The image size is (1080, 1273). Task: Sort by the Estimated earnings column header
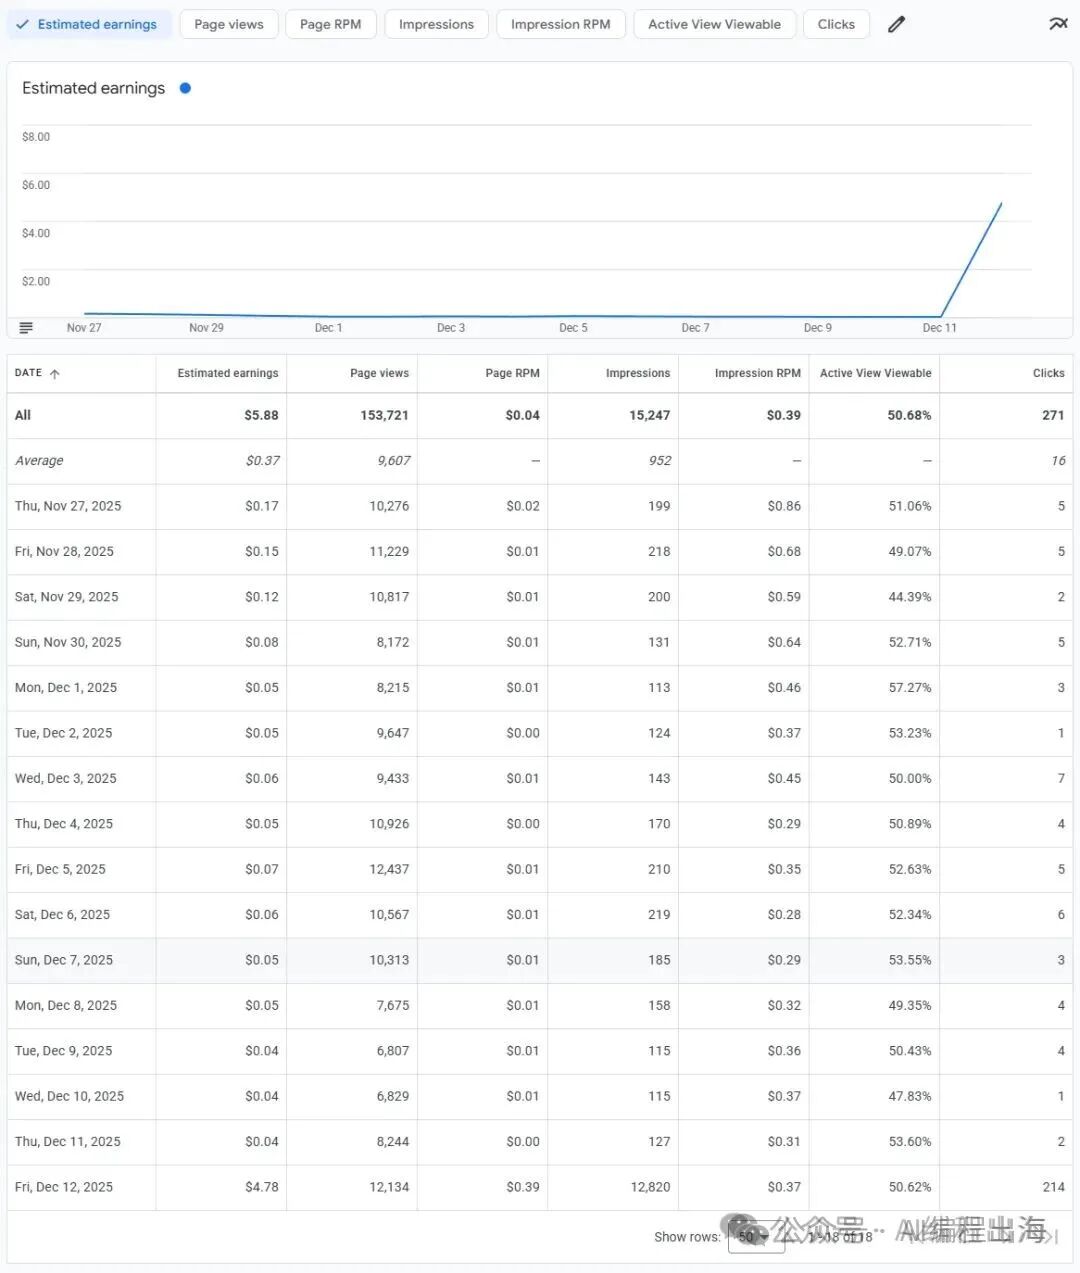pyautogui.click(x=228, y=373)
